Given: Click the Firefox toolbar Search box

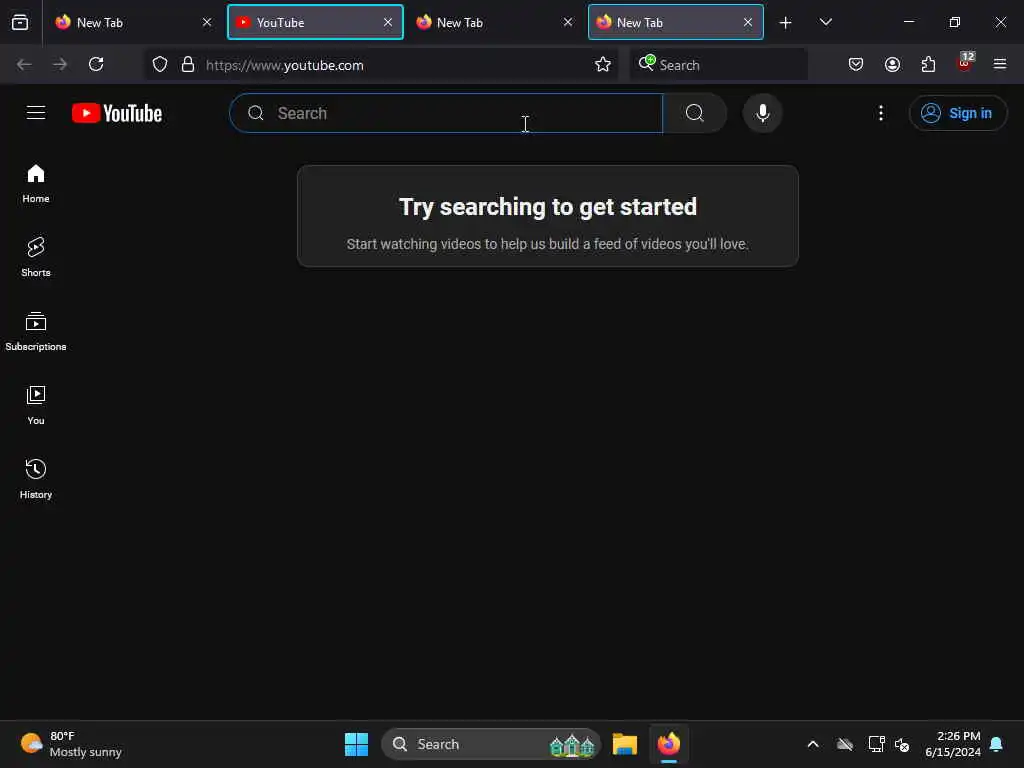Looking at the screenshot, I should [718, 65].
